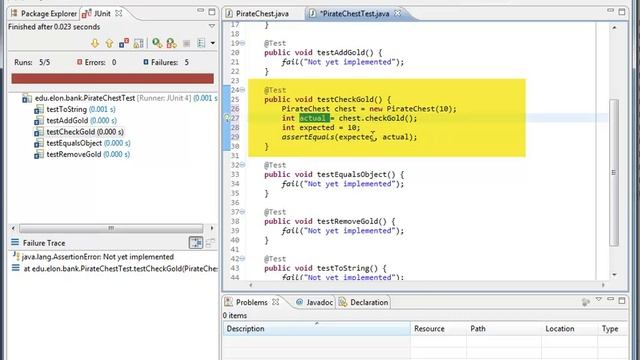Rerun test, failures first
Screen dimensions: 640x360
click(171, 43)
